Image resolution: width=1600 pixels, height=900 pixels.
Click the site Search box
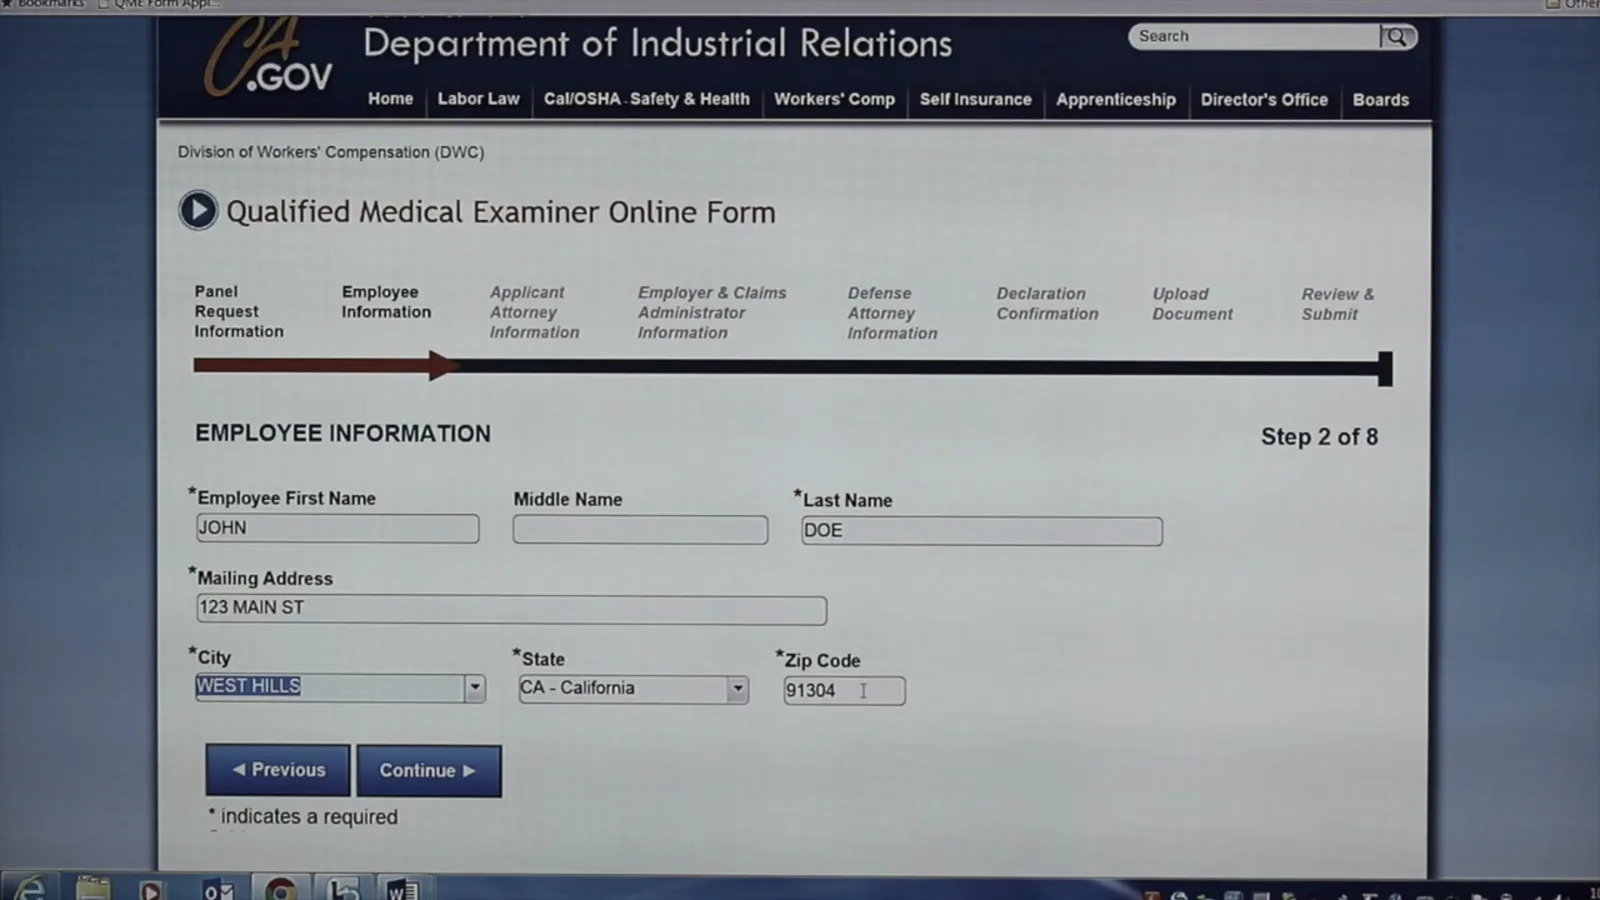point(1255,37)
